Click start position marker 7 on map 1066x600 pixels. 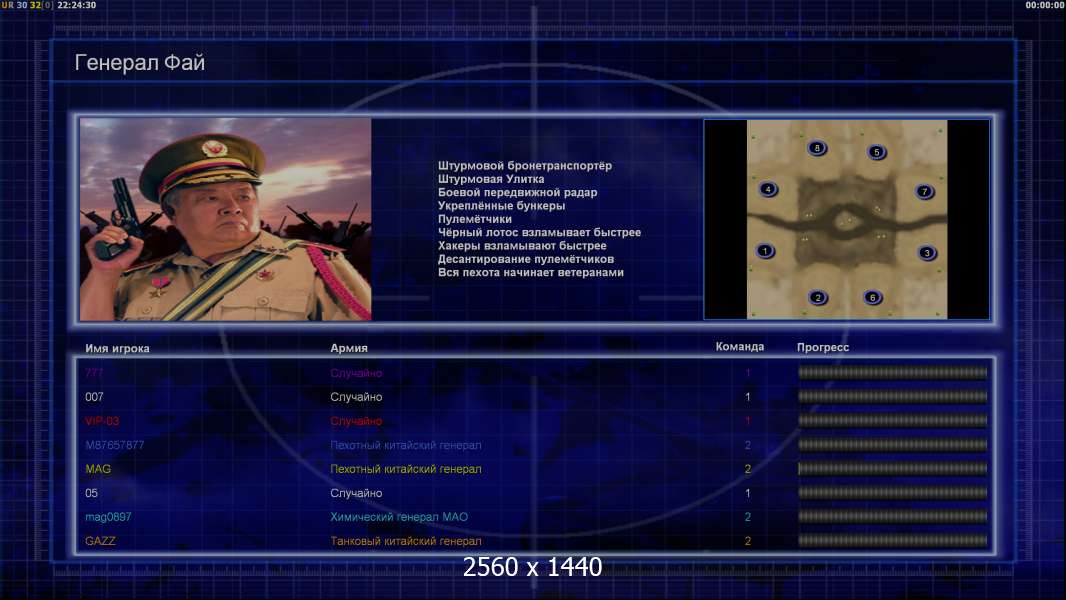[925, 192]
